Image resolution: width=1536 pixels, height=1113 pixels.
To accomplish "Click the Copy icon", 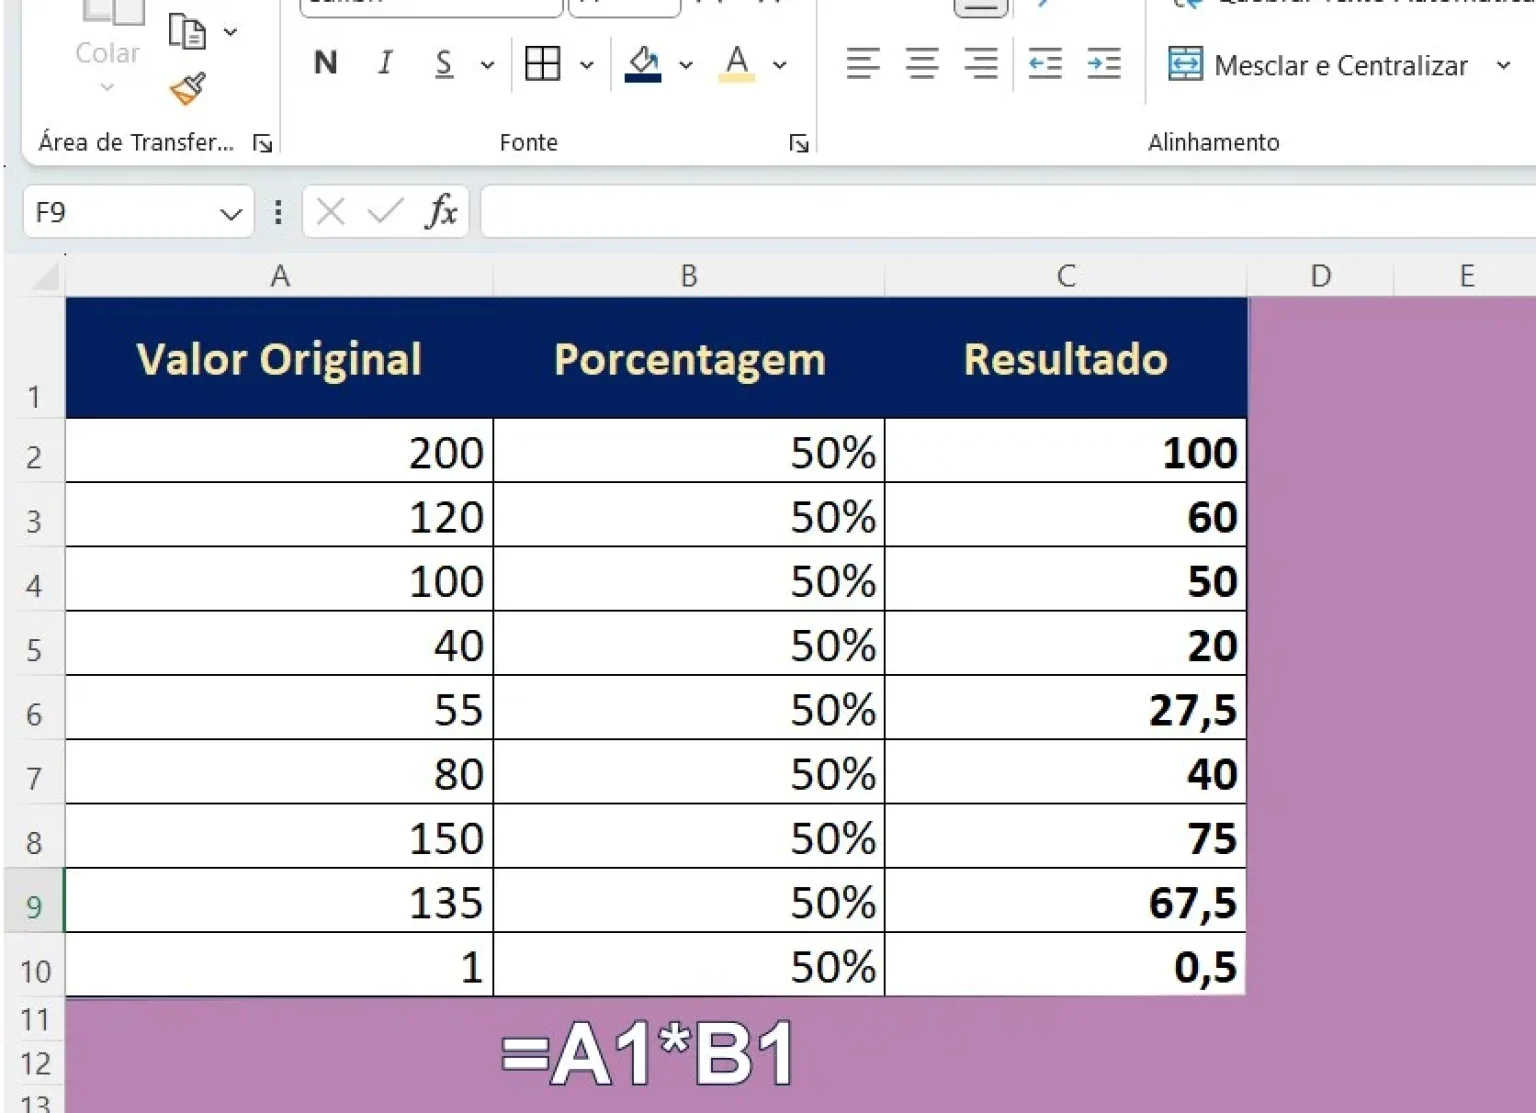I will (186, 31).
